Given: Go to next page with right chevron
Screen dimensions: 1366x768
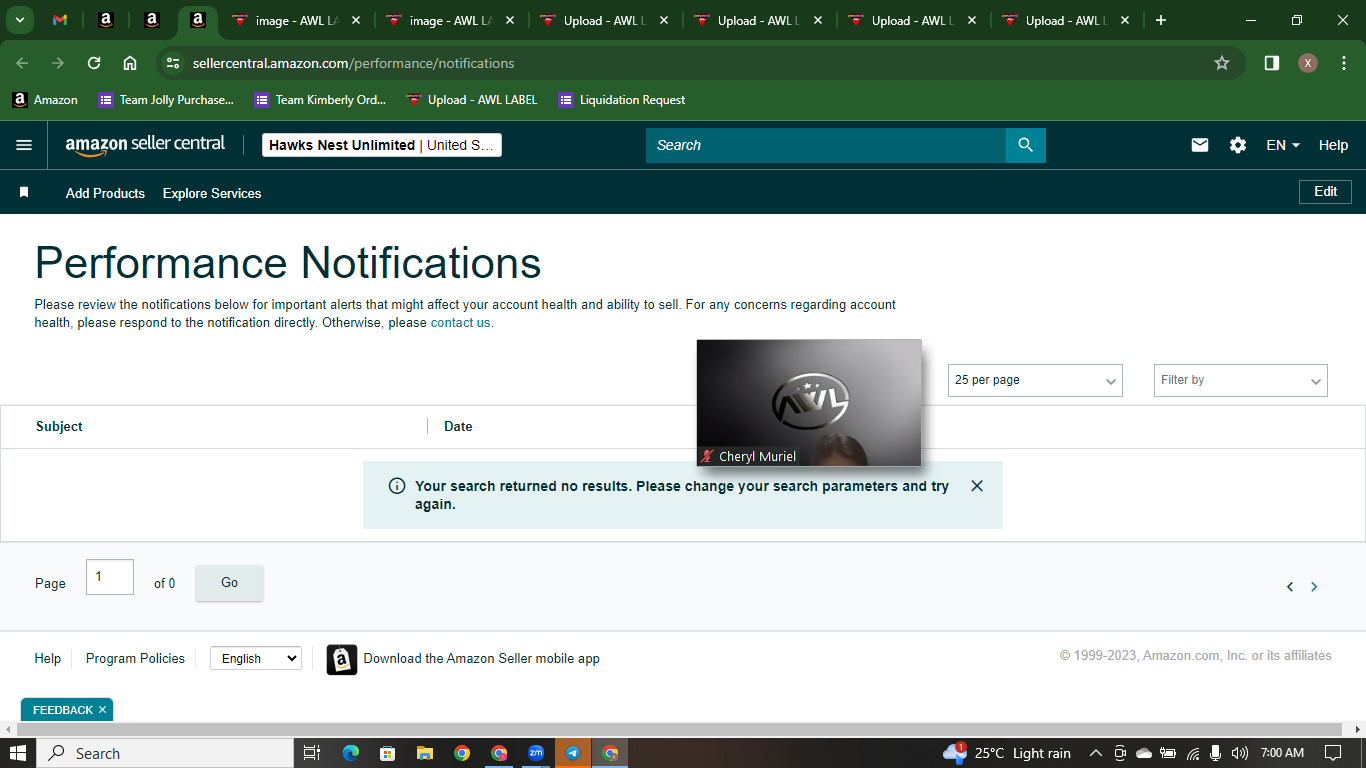Looking at the screenshot, I should coord(1314,587).
